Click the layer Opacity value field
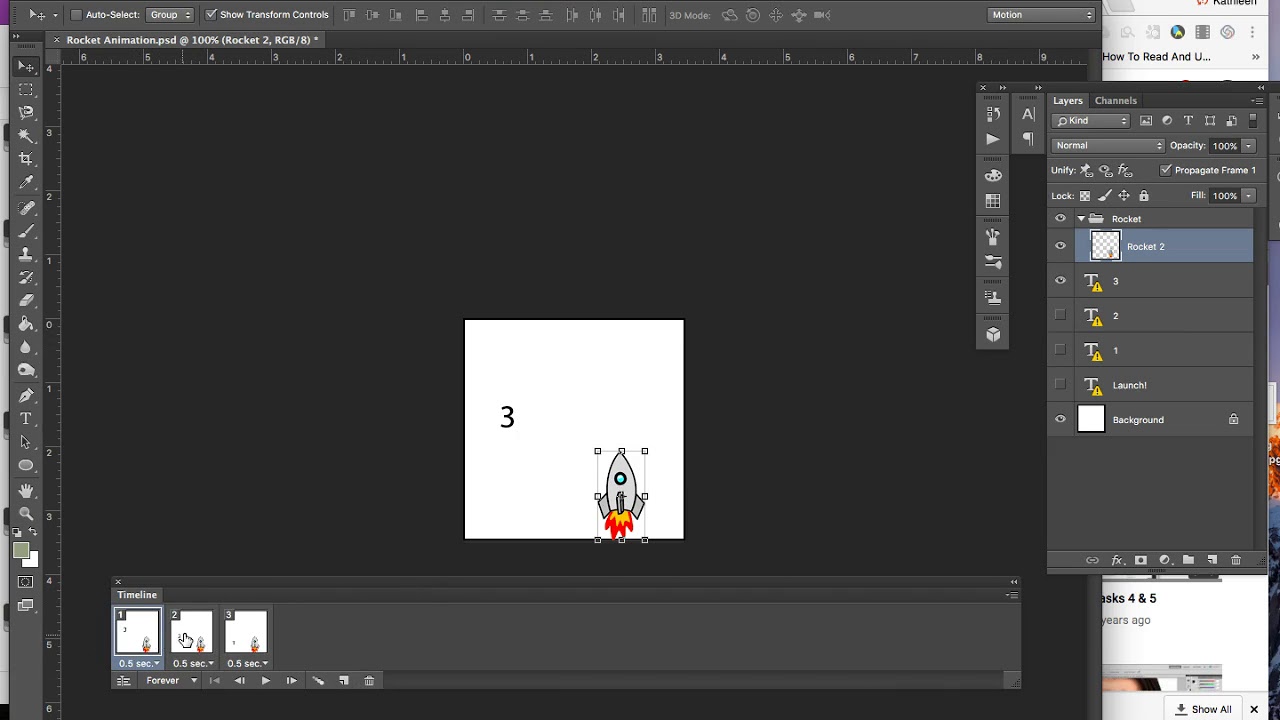The image size is (1280, 720). pos(1224,146)
